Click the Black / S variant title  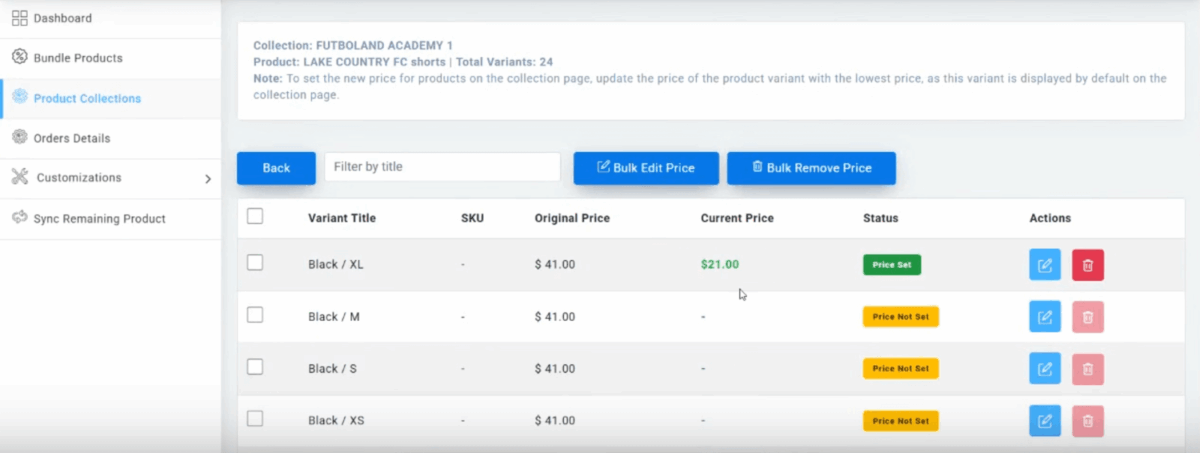(333, 369)
